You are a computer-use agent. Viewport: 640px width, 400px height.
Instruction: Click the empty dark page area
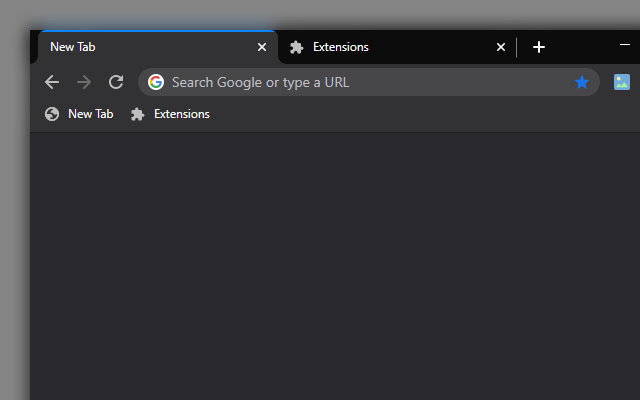tap(335, 265)
